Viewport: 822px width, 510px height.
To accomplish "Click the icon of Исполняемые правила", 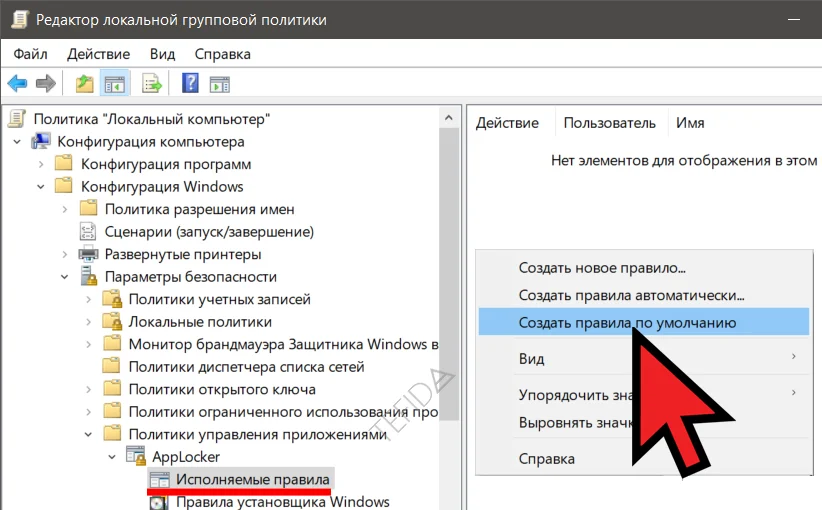I will click(159, 479).
